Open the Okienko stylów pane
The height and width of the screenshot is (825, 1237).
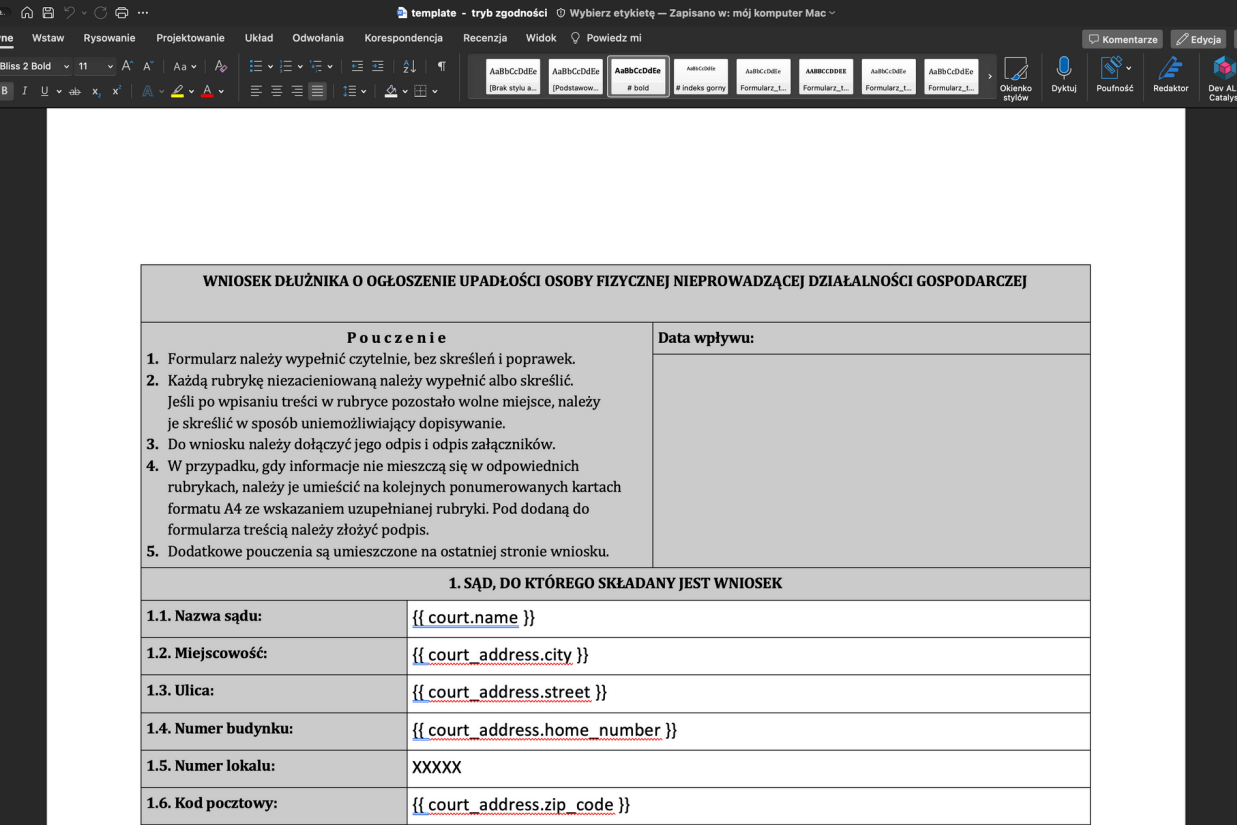pyautogui.click(x=1016, y=75)
